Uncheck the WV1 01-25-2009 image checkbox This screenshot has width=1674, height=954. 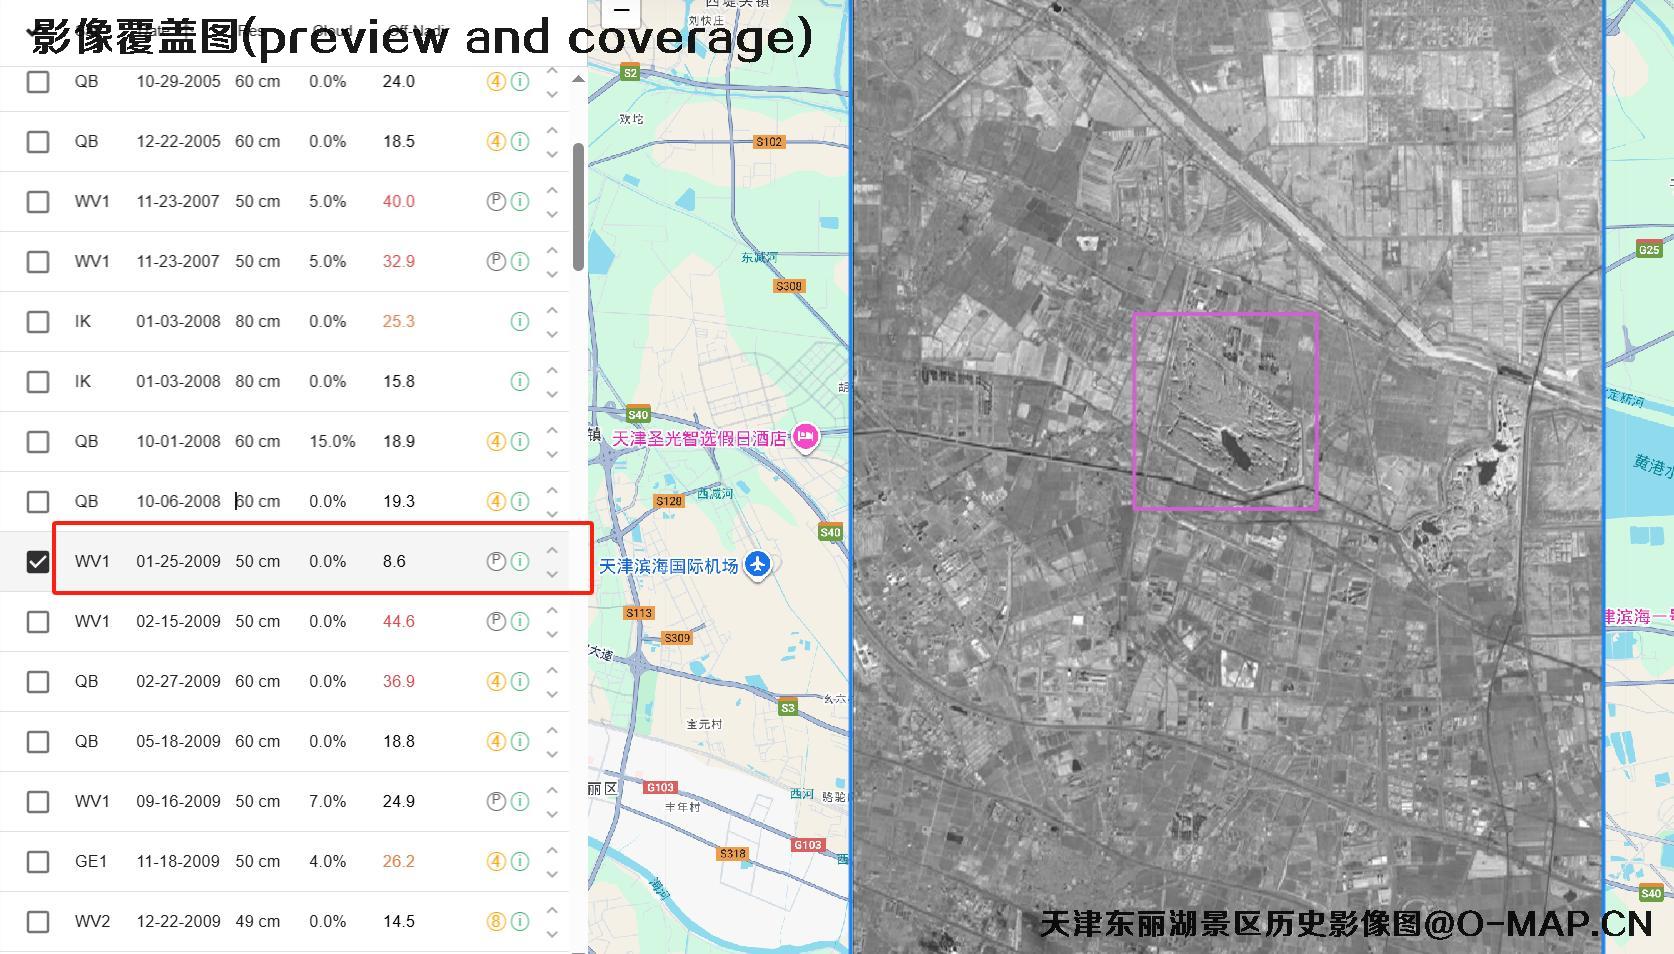(38, 562)
